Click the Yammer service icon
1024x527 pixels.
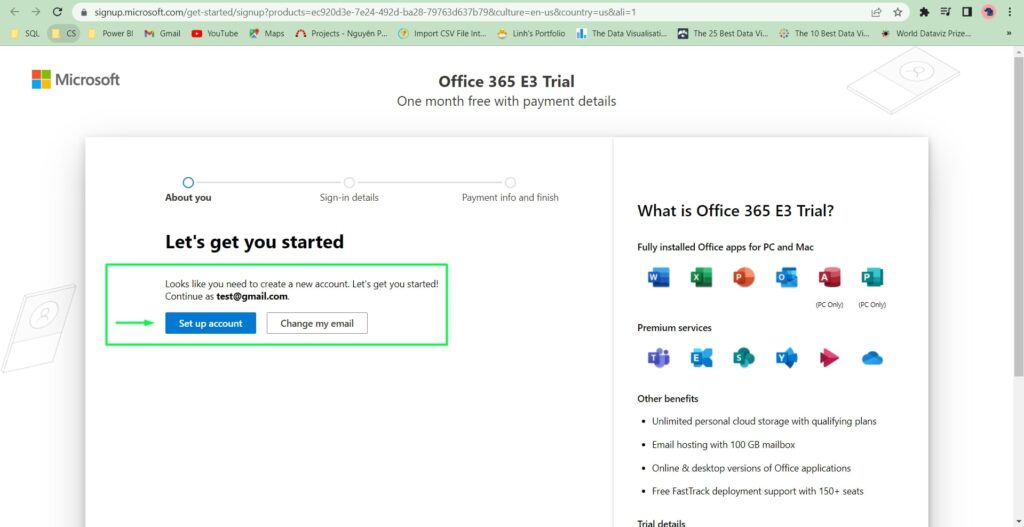pyautogui.click(x=786, y=358)
